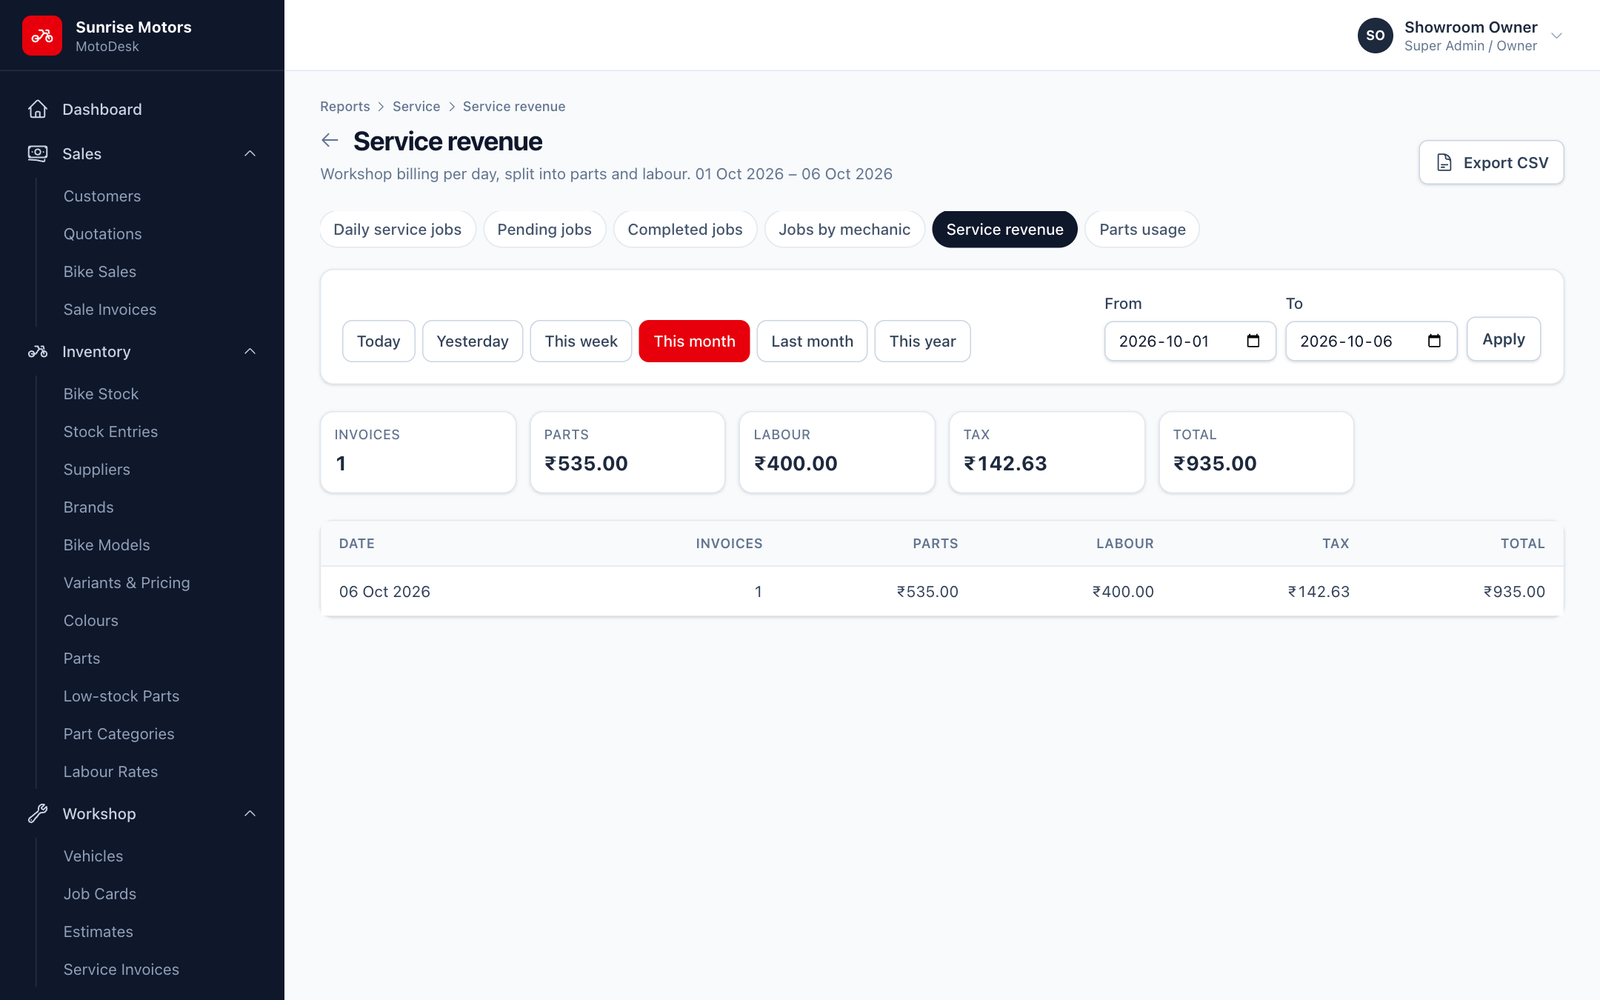Open Bike Stock in the sidebar
This screenshot has width=1600, height=1000.
[x=101, y=394]
